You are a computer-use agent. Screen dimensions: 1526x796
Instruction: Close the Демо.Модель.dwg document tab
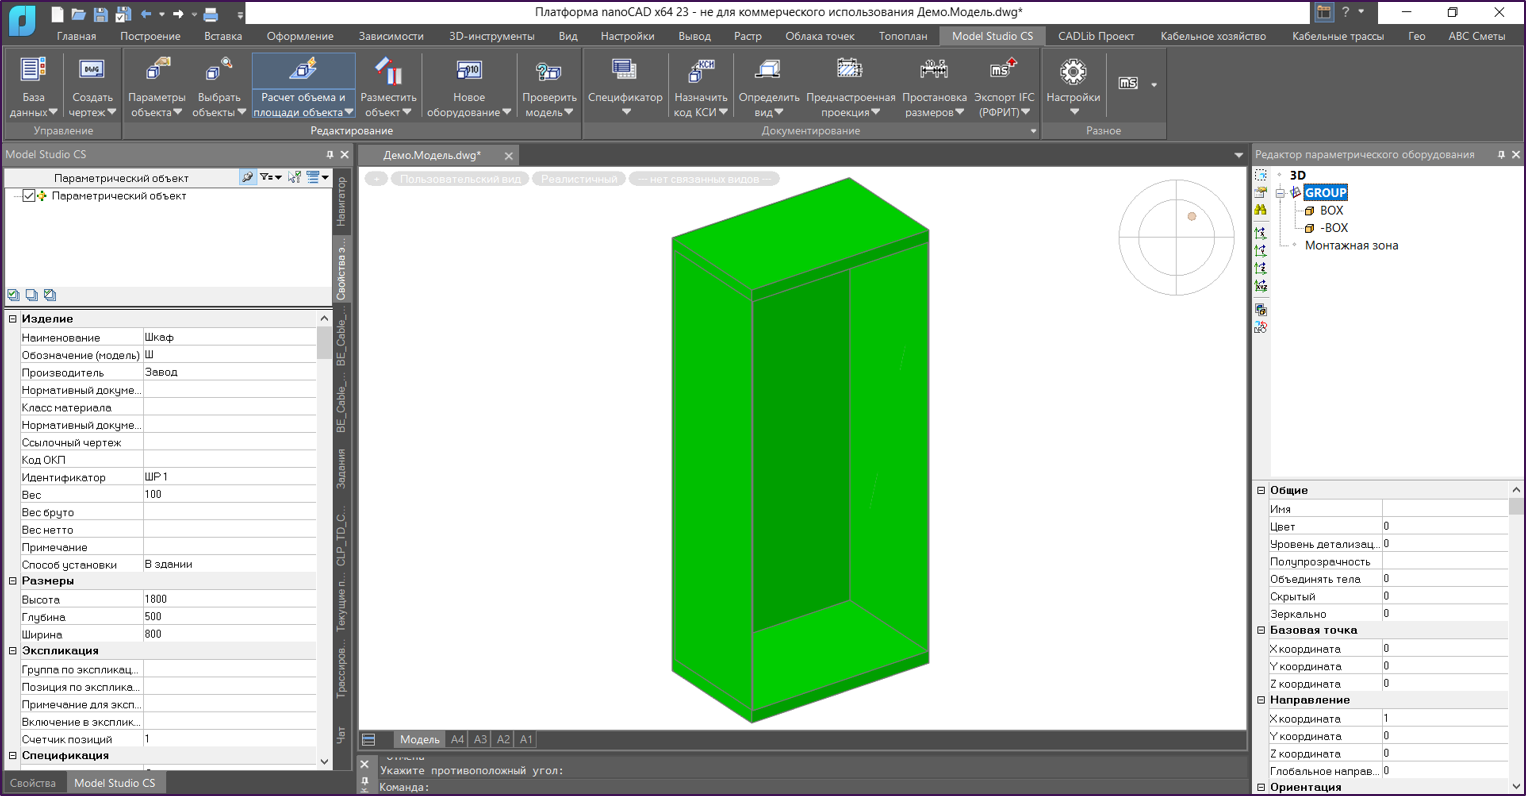click(x=508, y=155)
